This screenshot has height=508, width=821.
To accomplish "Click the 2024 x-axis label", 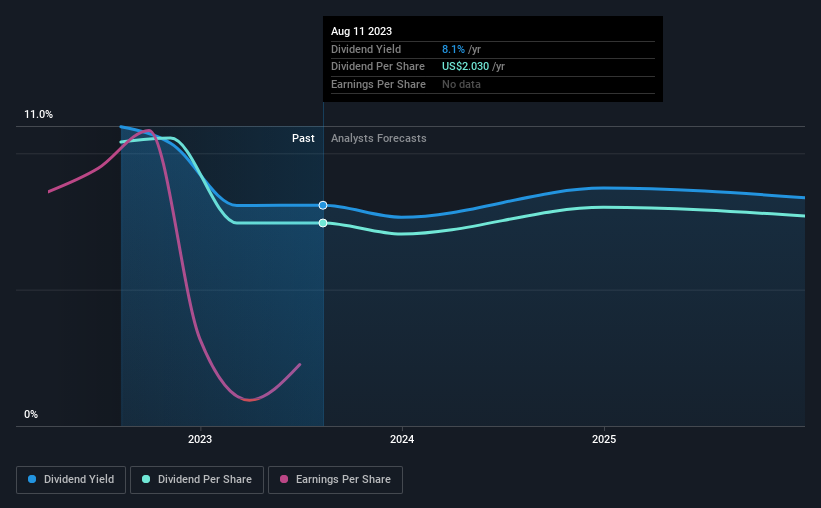I will 402,439.
